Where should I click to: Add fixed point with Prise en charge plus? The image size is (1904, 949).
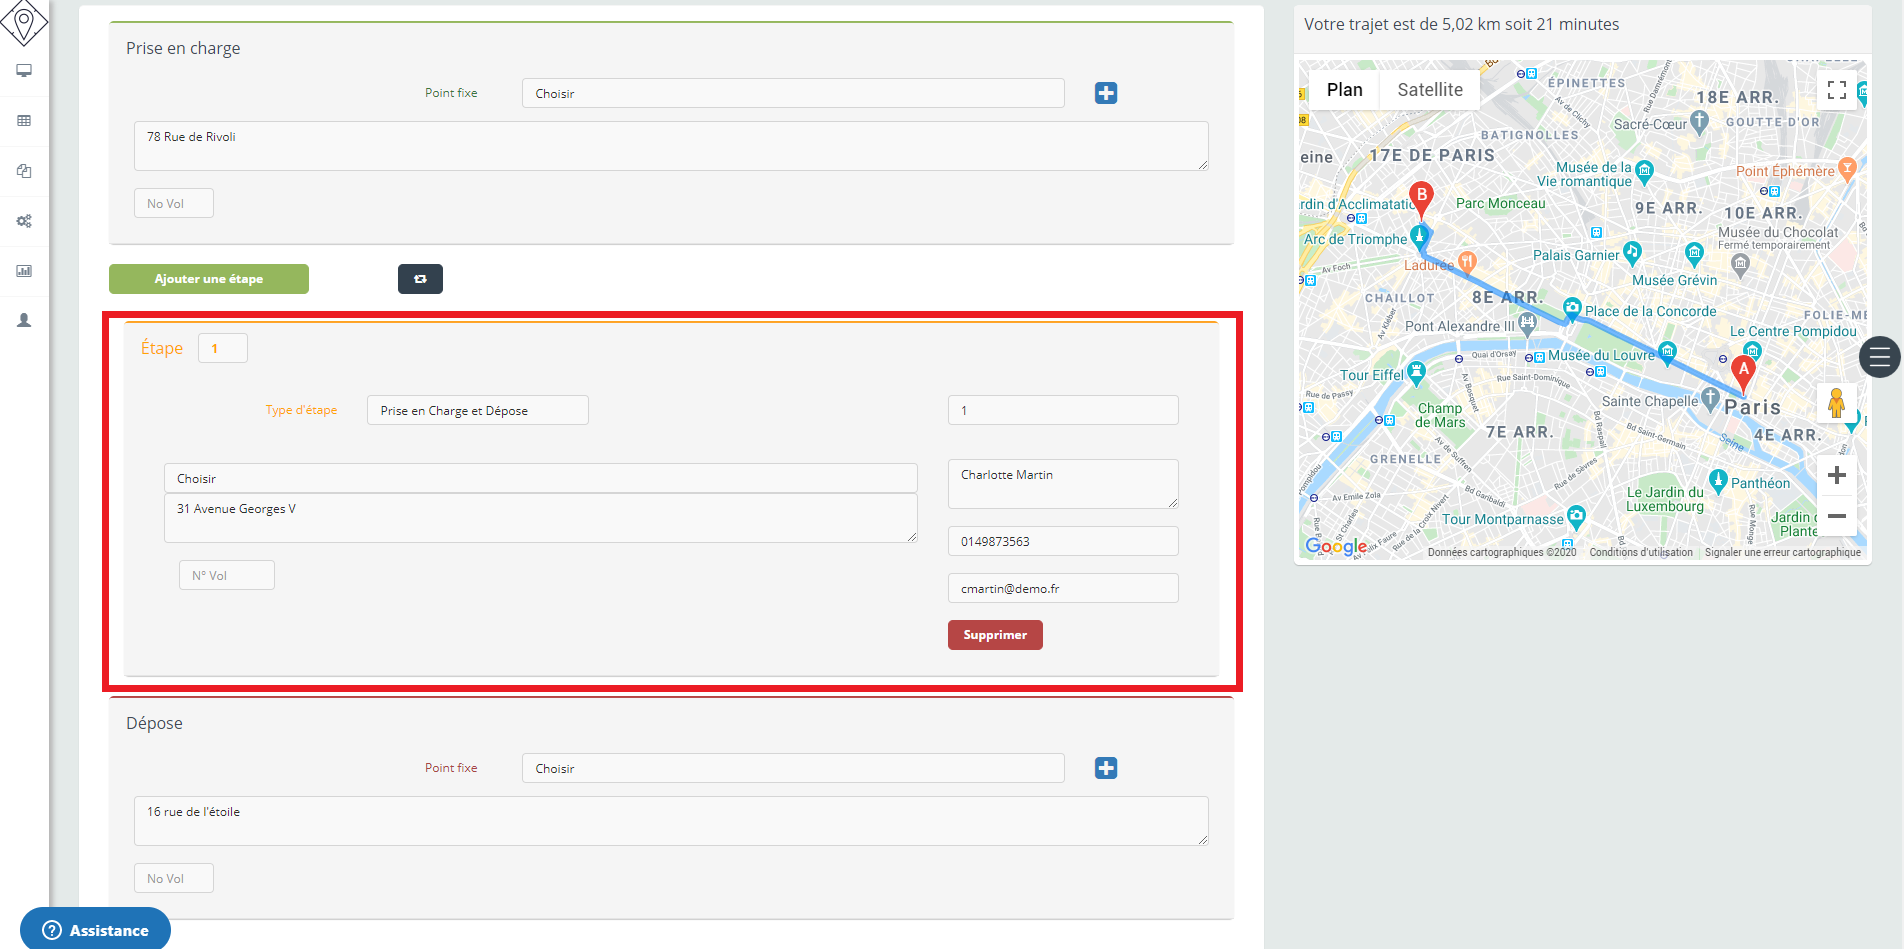click(x=1105, y=93)
